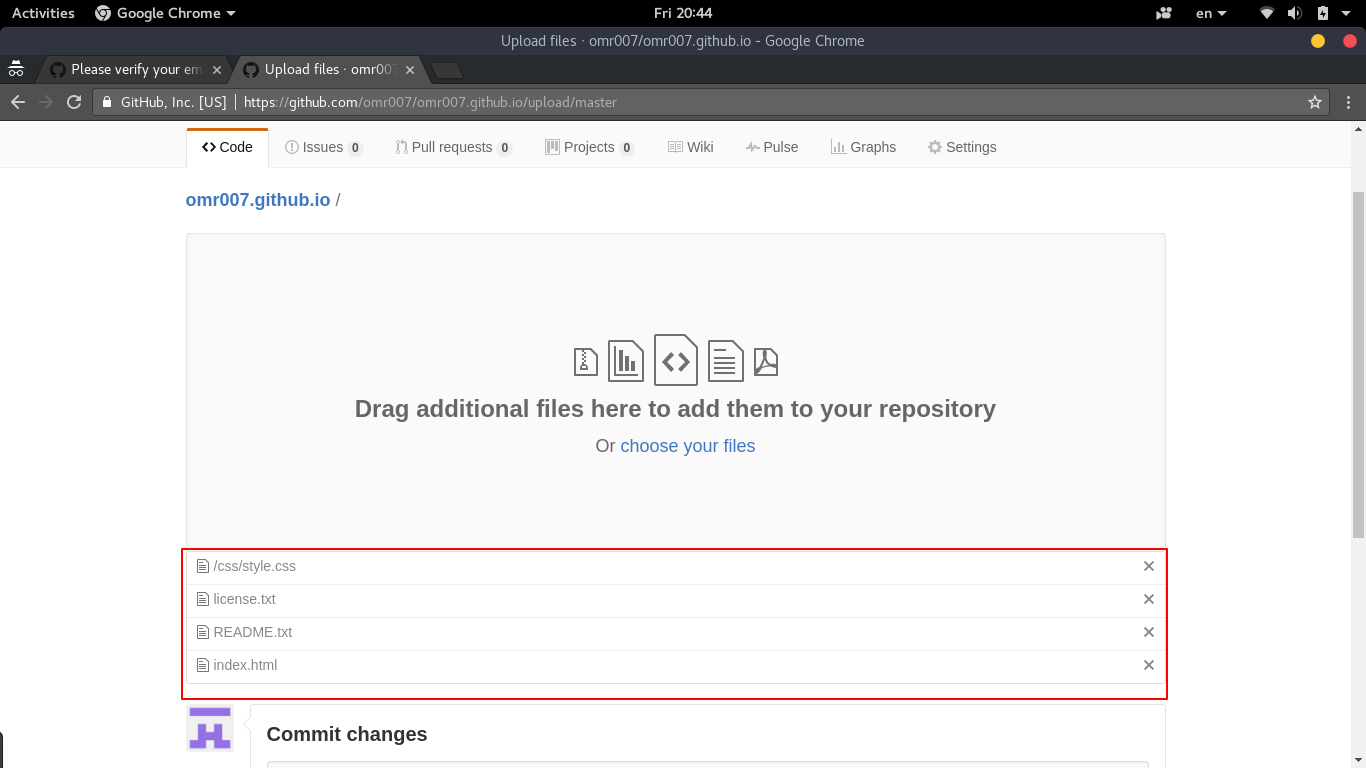Open the Settings repository tab
Image resolution: width=1366 pixels, height=768 pixels.
click(x=961, y=147)
